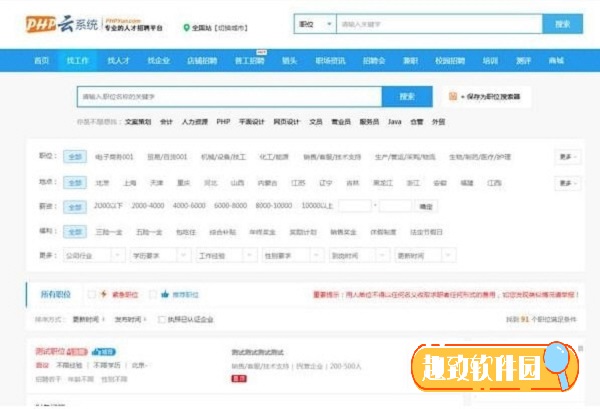Viewport: 600px width, 409px height.
Task: Tick the 紧急职位 checkbox
Action: 92,295
